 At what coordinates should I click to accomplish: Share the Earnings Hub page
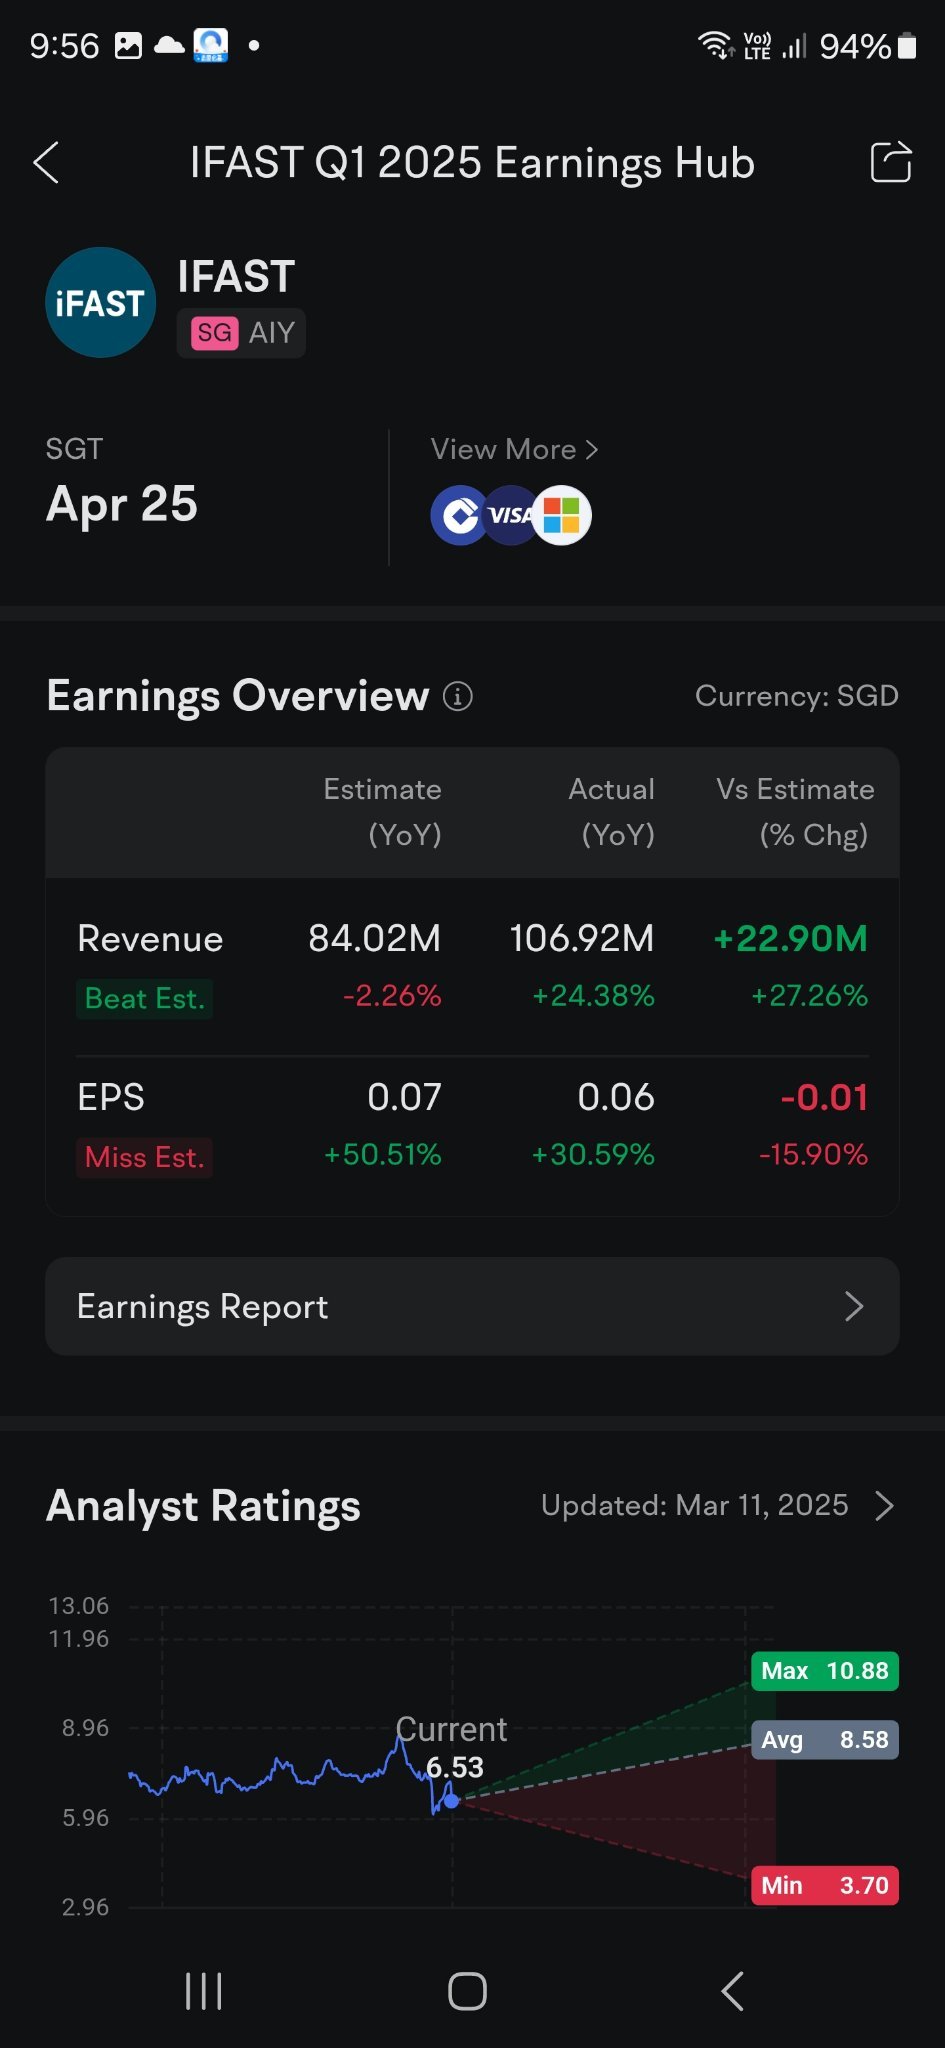890,162
